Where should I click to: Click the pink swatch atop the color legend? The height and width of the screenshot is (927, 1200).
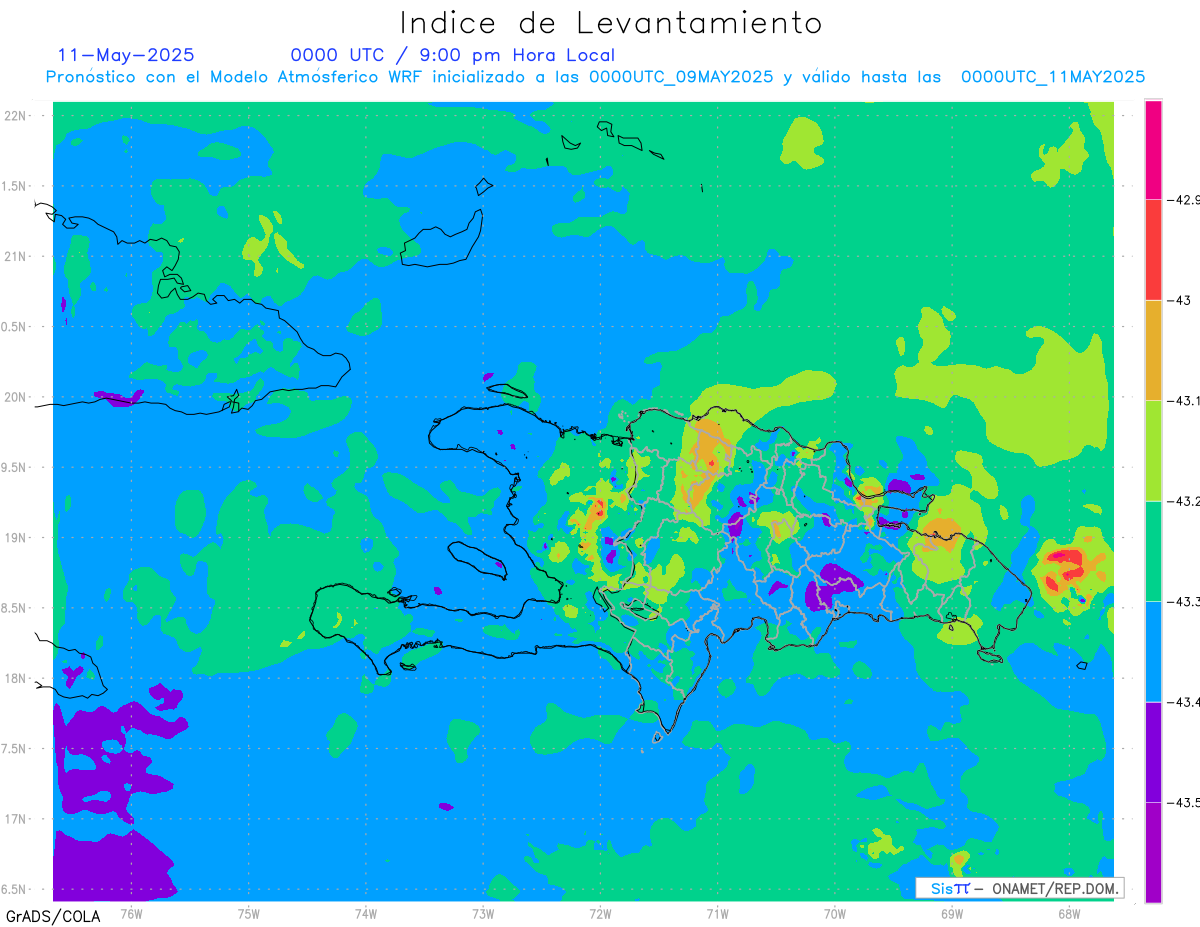1153,150
